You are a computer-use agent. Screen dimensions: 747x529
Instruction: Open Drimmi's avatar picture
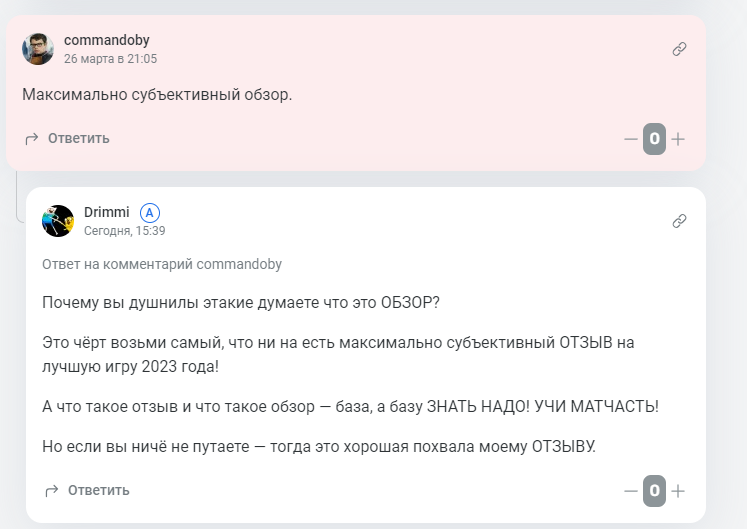(58, 221)
